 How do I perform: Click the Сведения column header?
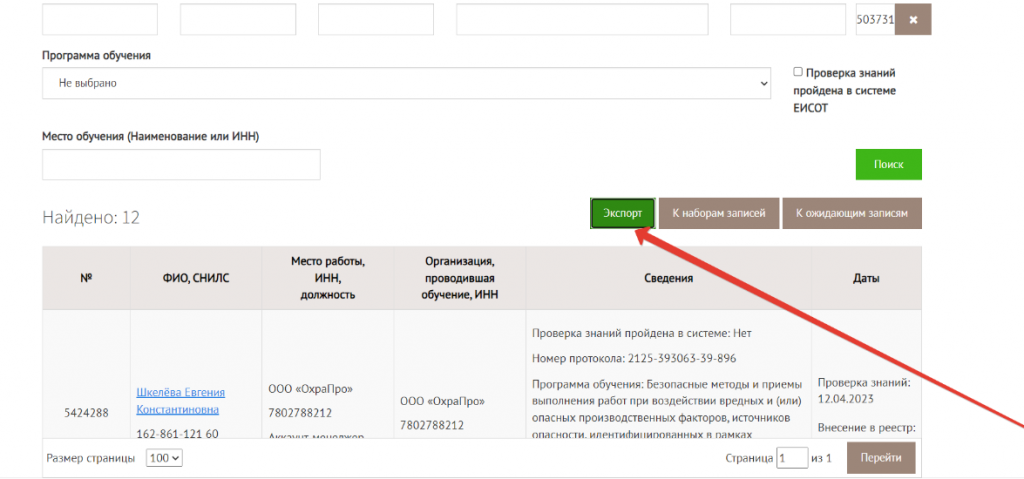(668, 278)
